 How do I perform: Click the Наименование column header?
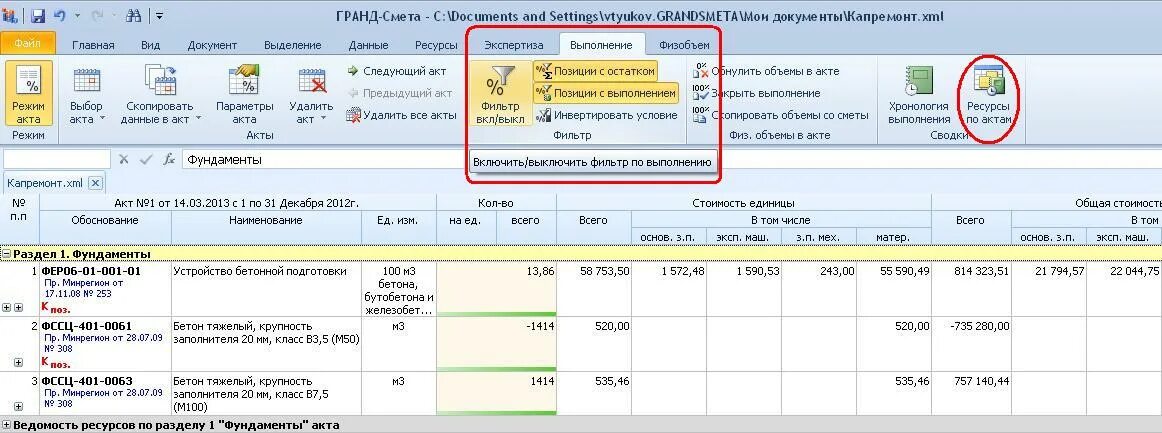click(x=266, y=220)
